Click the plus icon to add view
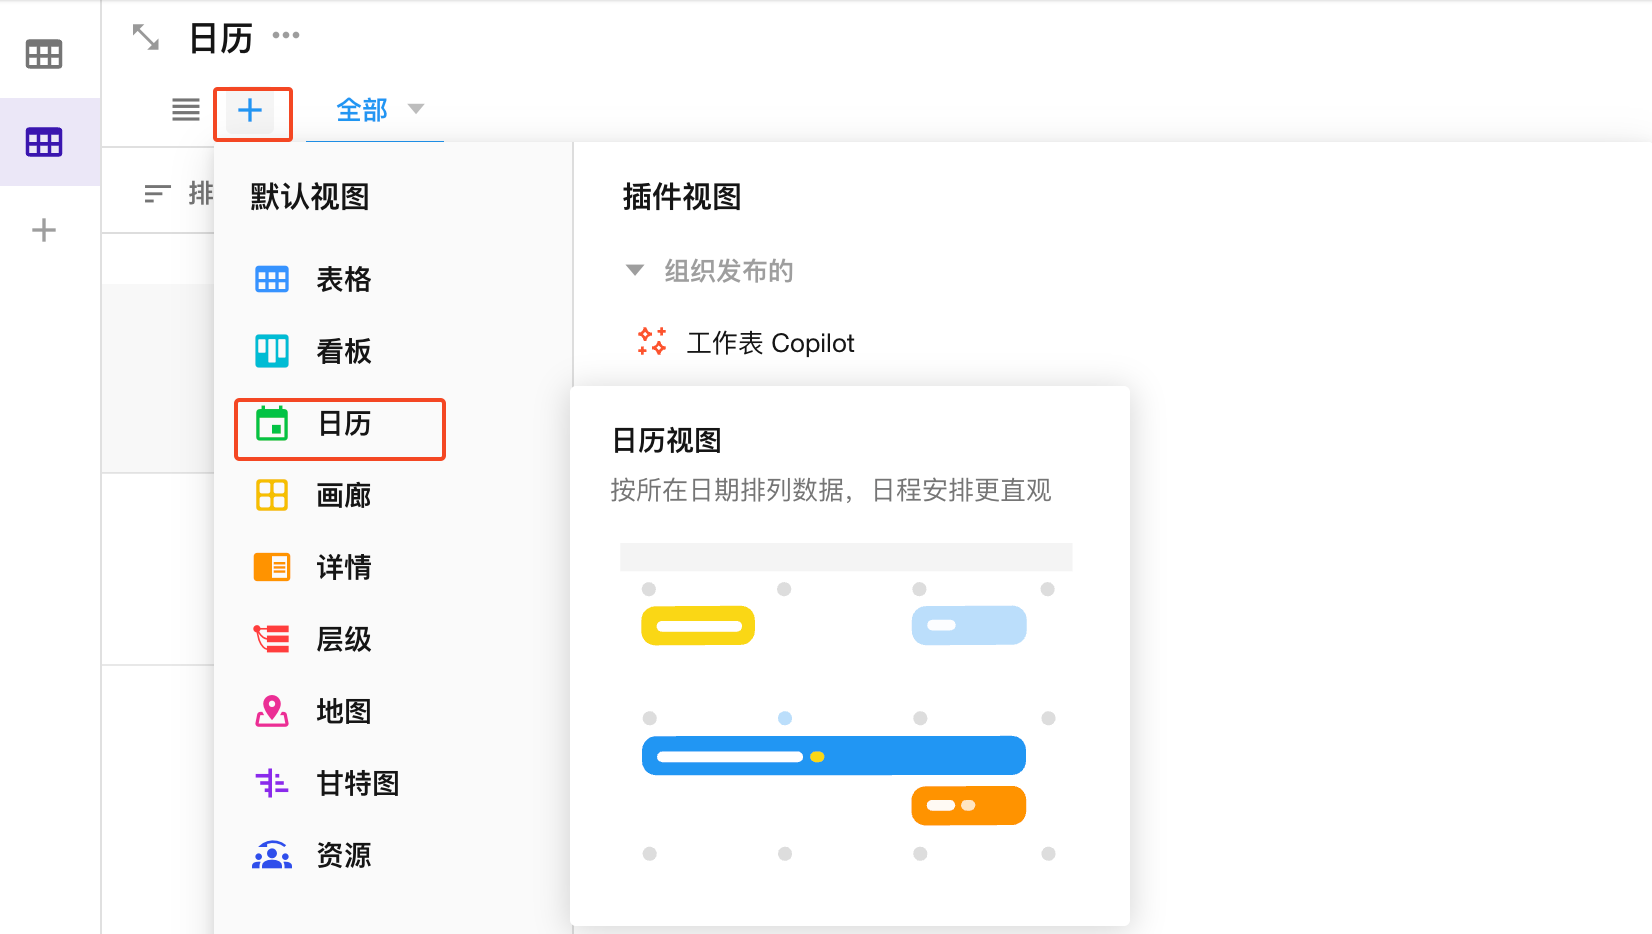The height and width of the screenshot is (934, 1652). (x=250, y=111)
